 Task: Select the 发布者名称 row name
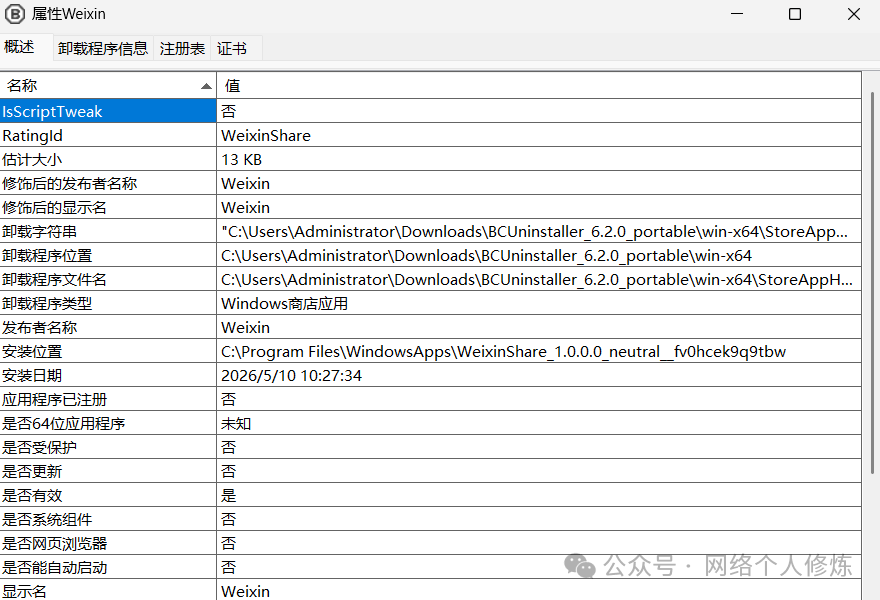pos(108,327)
